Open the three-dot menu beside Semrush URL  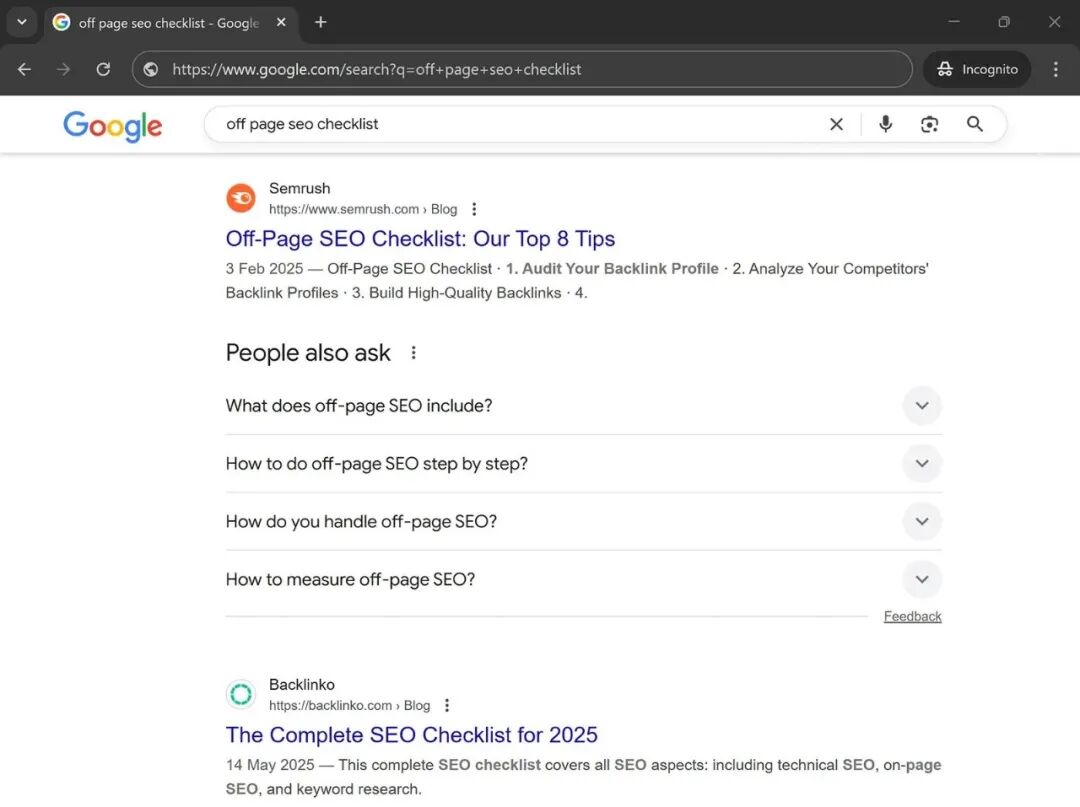click(474, 209)
